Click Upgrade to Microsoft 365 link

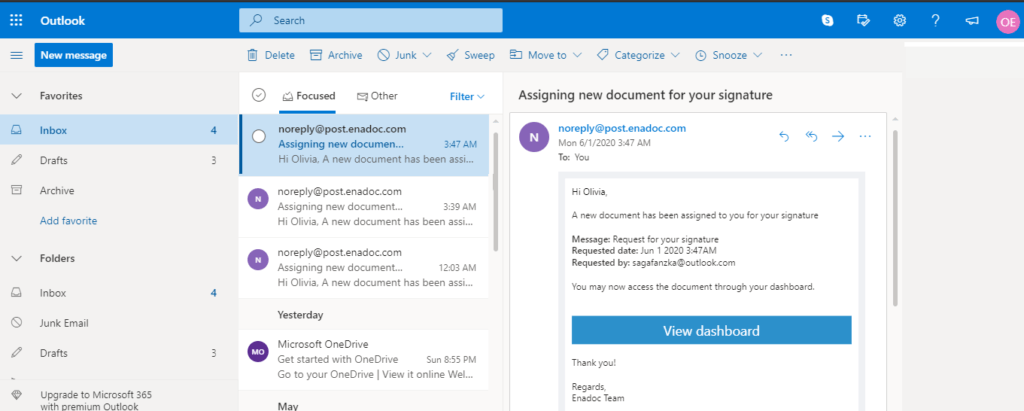click(96, 401)
